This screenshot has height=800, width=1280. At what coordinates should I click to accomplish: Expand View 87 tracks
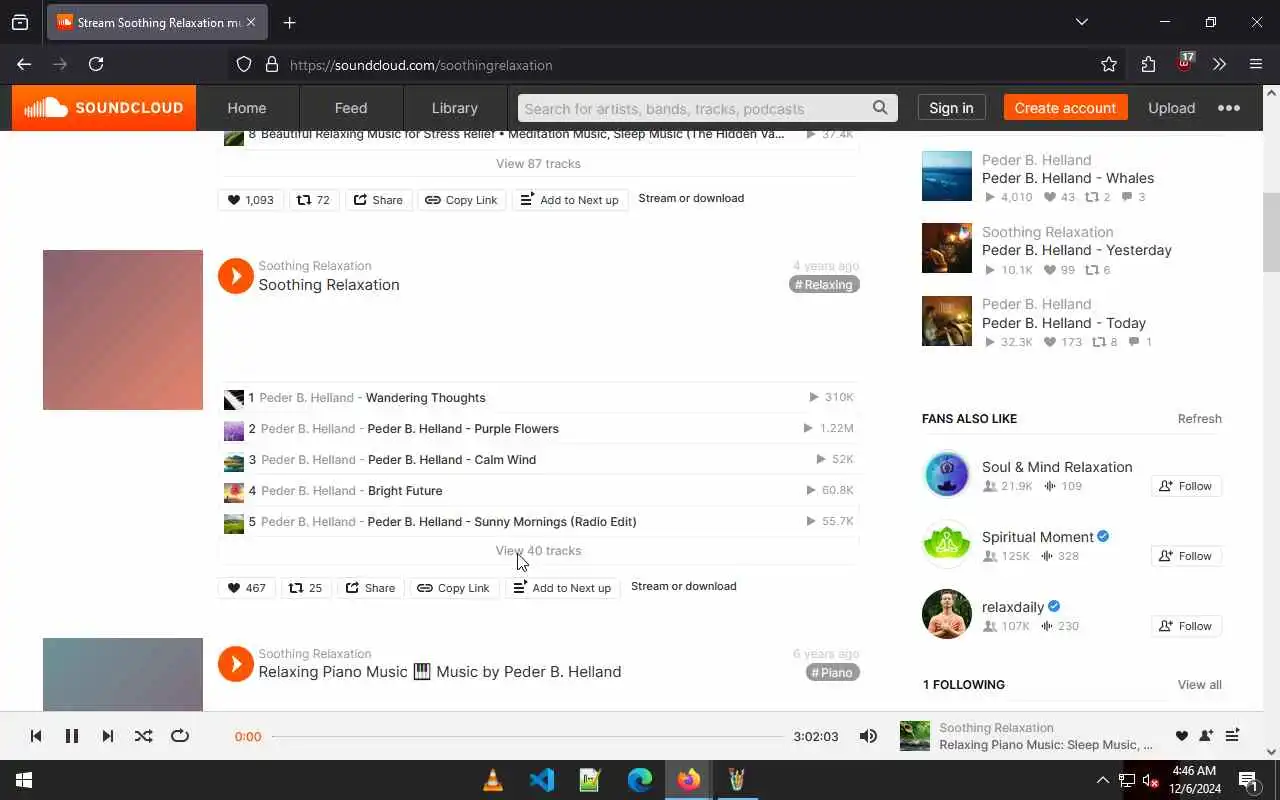(538, 163)
